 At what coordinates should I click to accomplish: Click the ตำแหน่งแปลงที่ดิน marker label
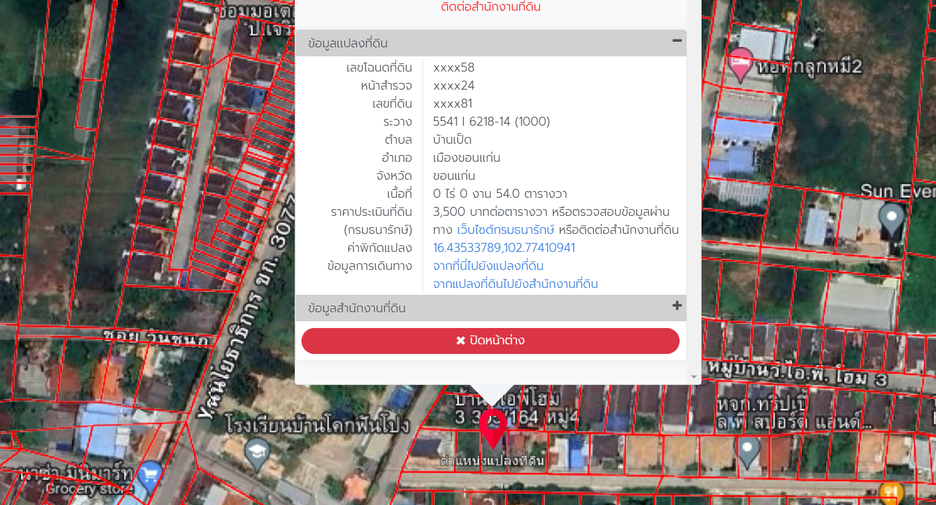click(492, 461)
